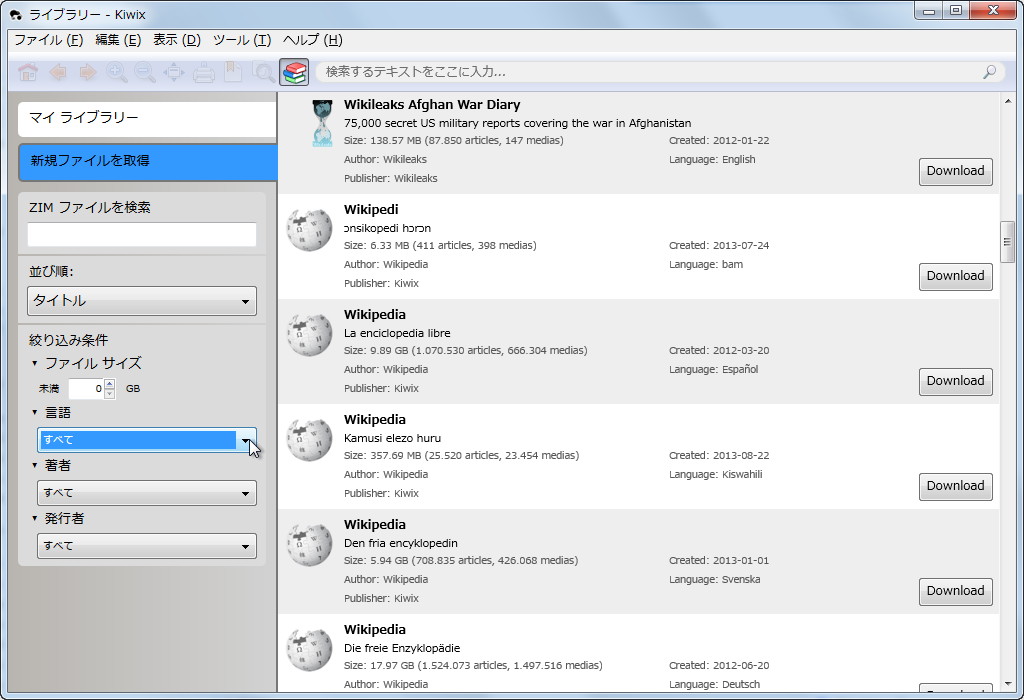
Task: Click the find-in-page toolbar icon
Action: (x=263, y=72)
